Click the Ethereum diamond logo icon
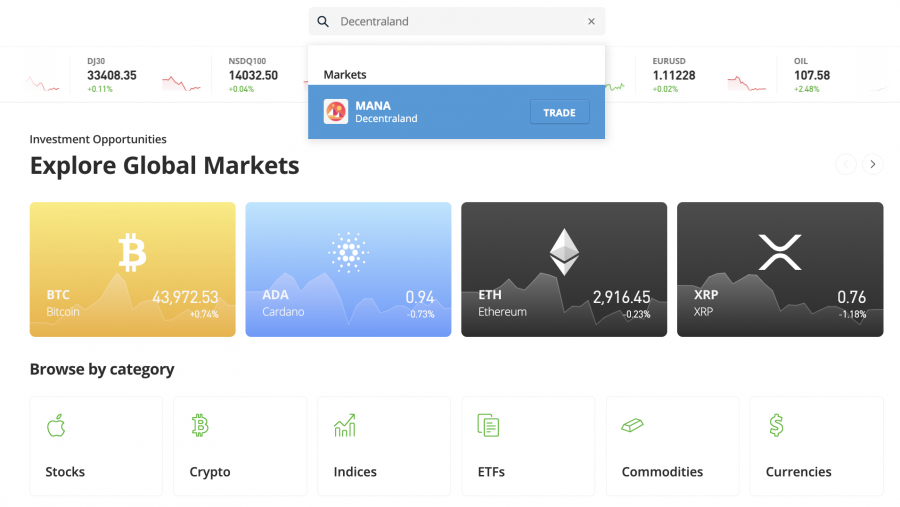900x507 pixels. pos(564,252)
